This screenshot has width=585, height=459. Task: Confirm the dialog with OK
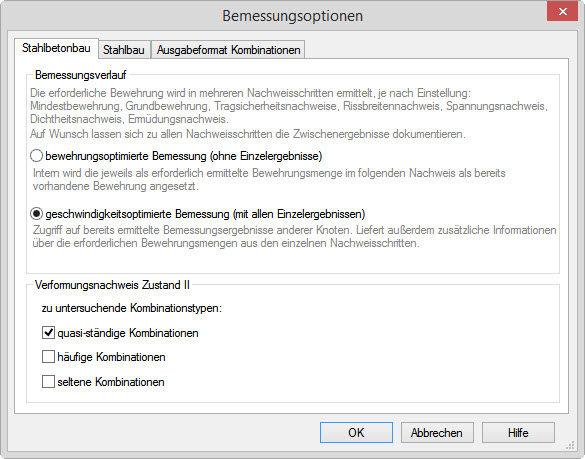pyautogui.click(x=356, y=433)
